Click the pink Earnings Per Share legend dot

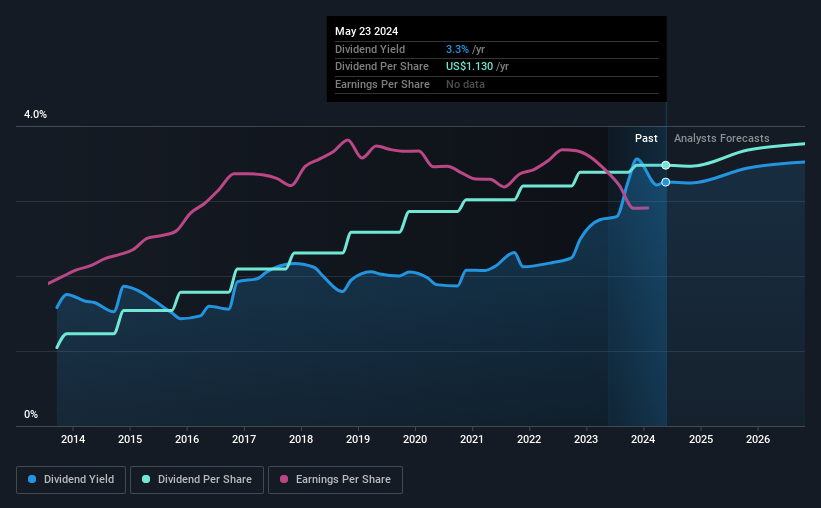coord(284,479)
